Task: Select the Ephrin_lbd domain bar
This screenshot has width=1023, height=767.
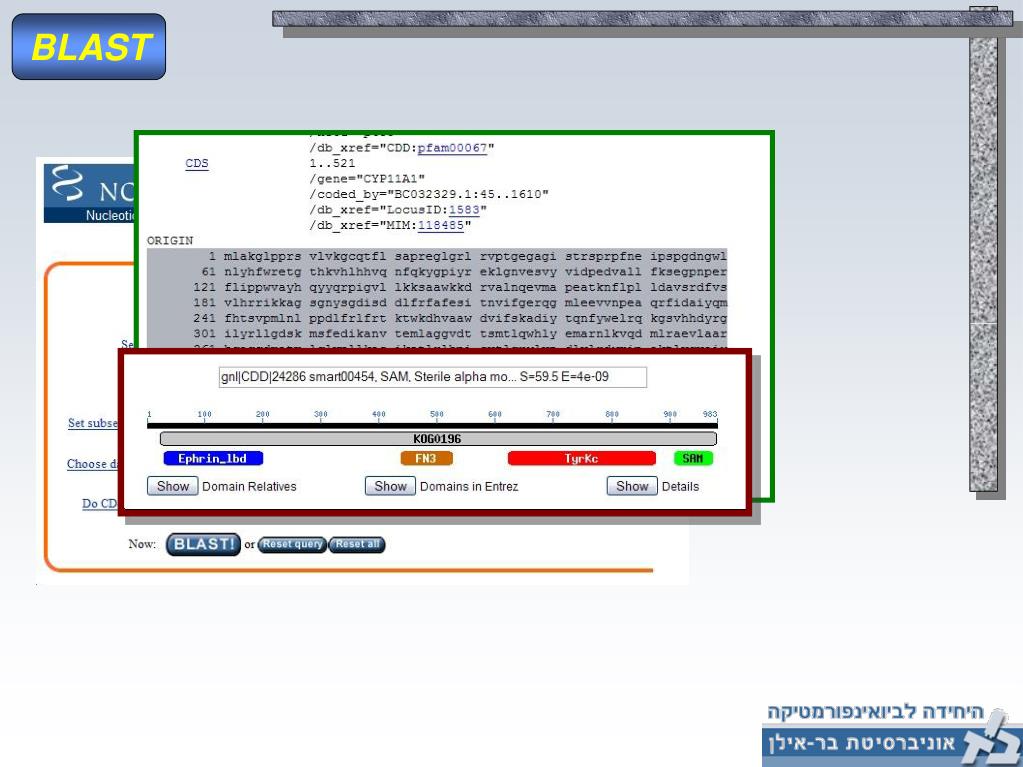Action: click(x=213, y=459)
